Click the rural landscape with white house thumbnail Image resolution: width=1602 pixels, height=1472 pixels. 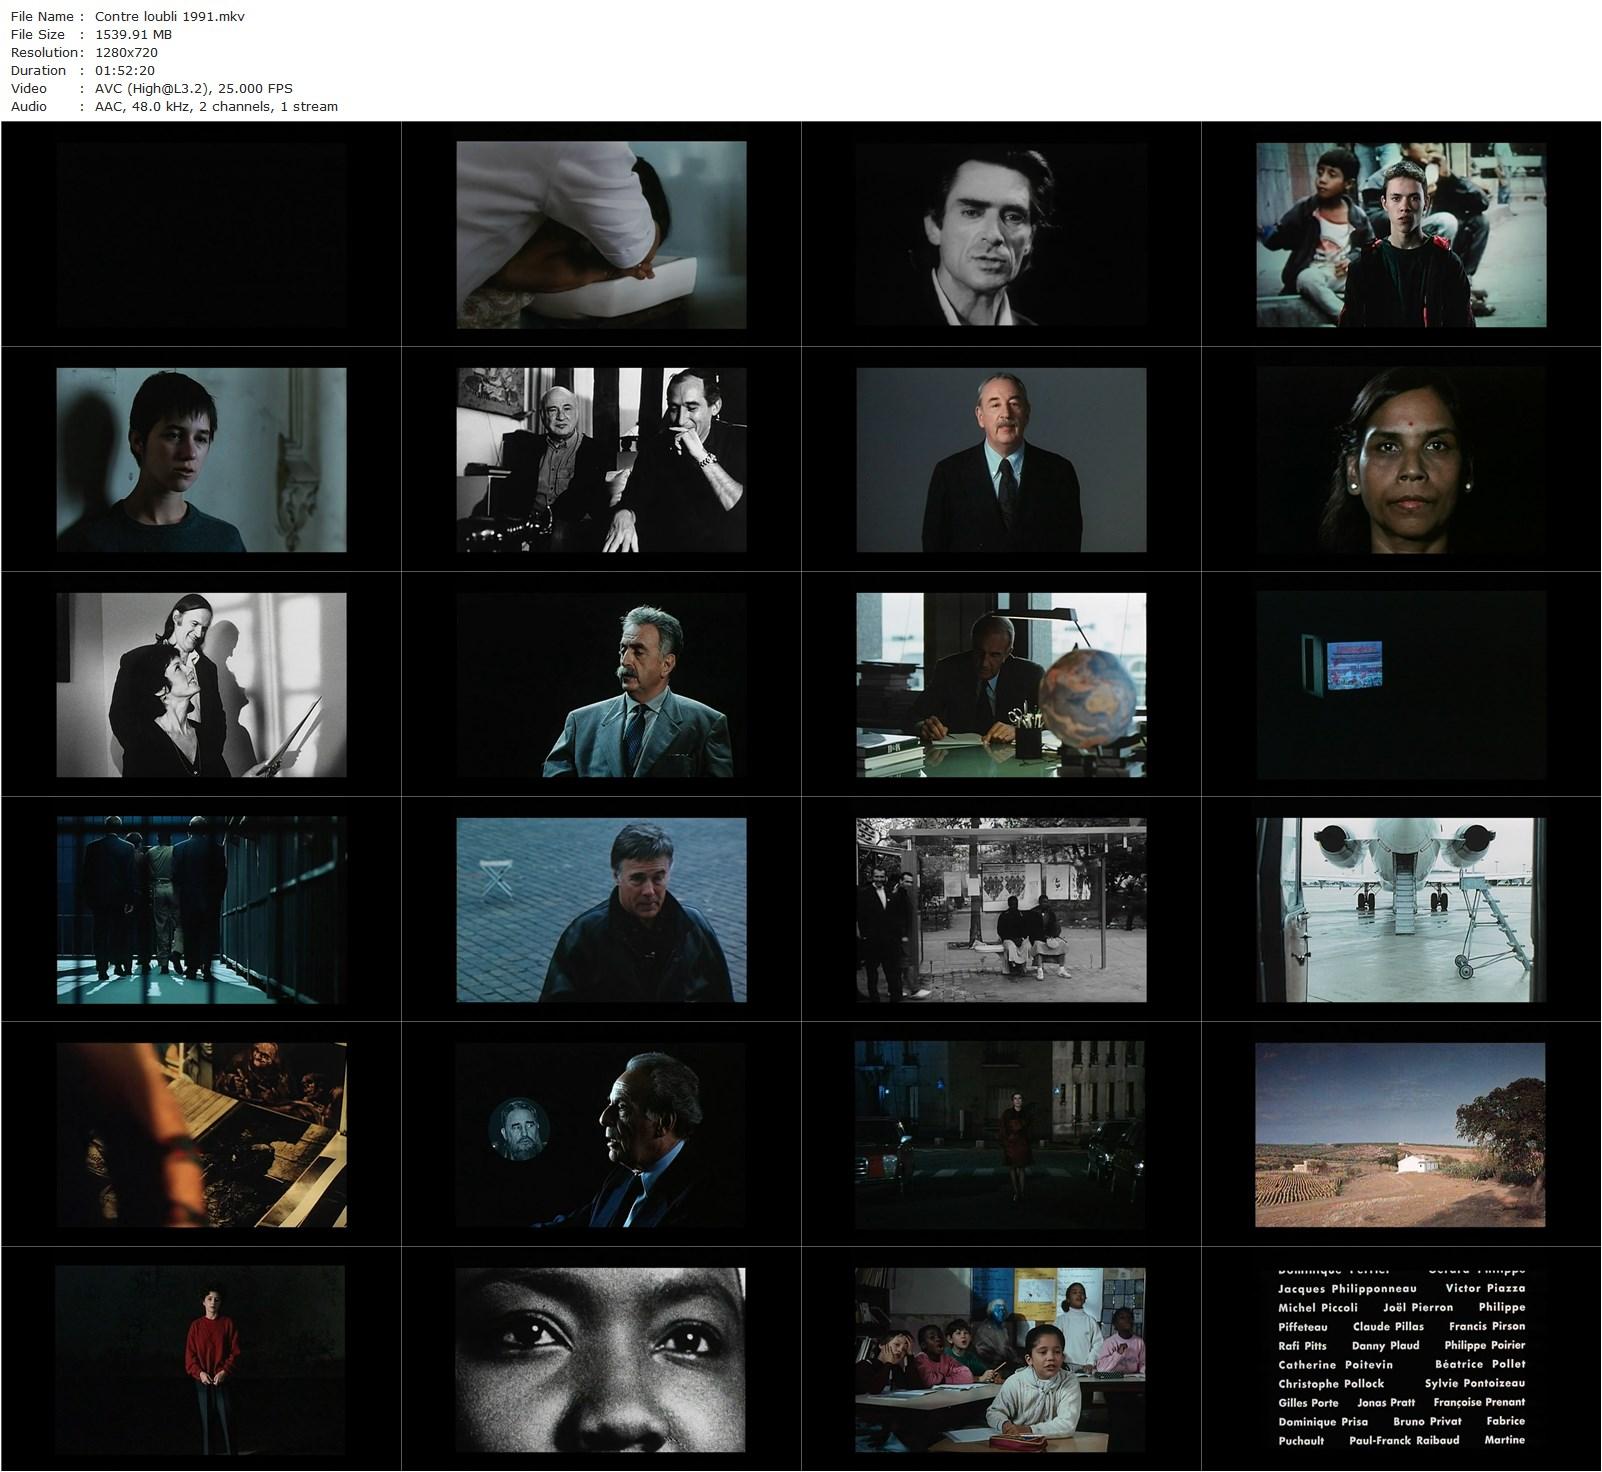coord(1400,1135)
